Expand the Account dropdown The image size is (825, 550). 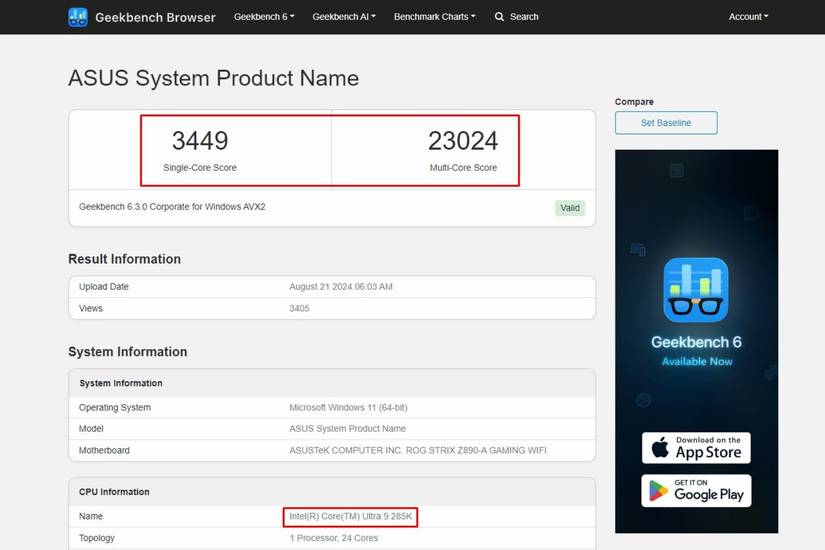tap(748, 17)
